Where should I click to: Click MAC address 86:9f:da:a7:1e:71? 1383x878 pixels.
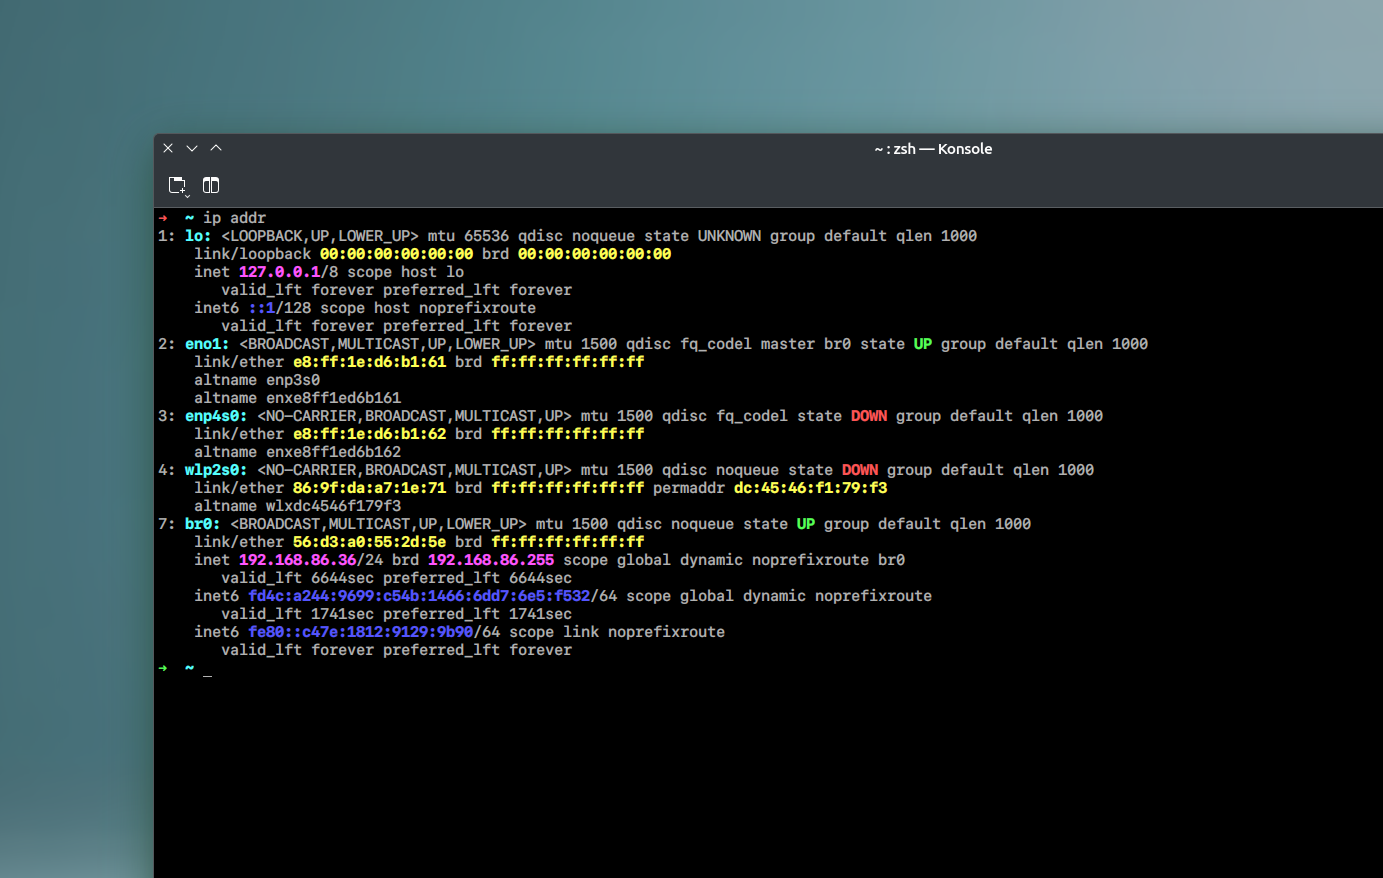(369, 488)
